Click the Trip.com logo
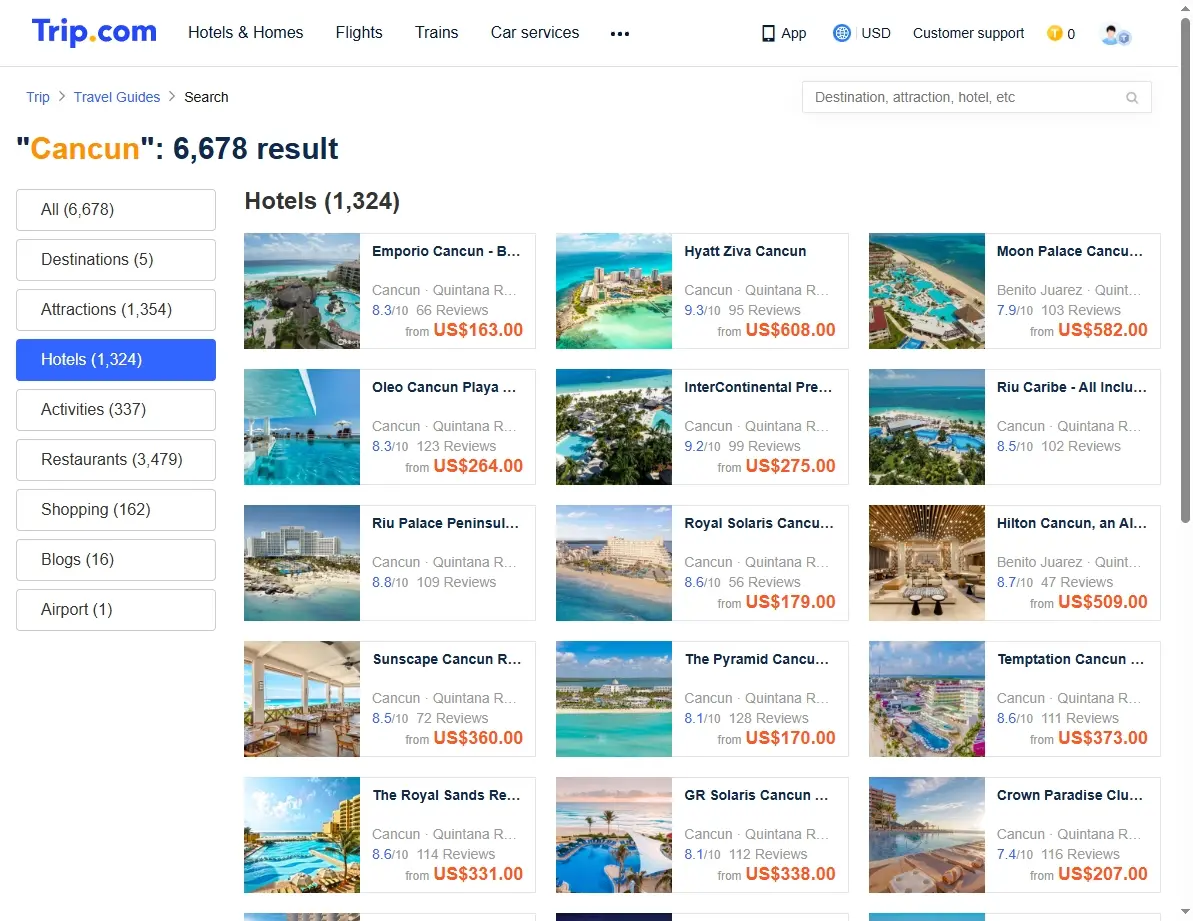This screenshot has width=1193, height=921. click(94, 32)
